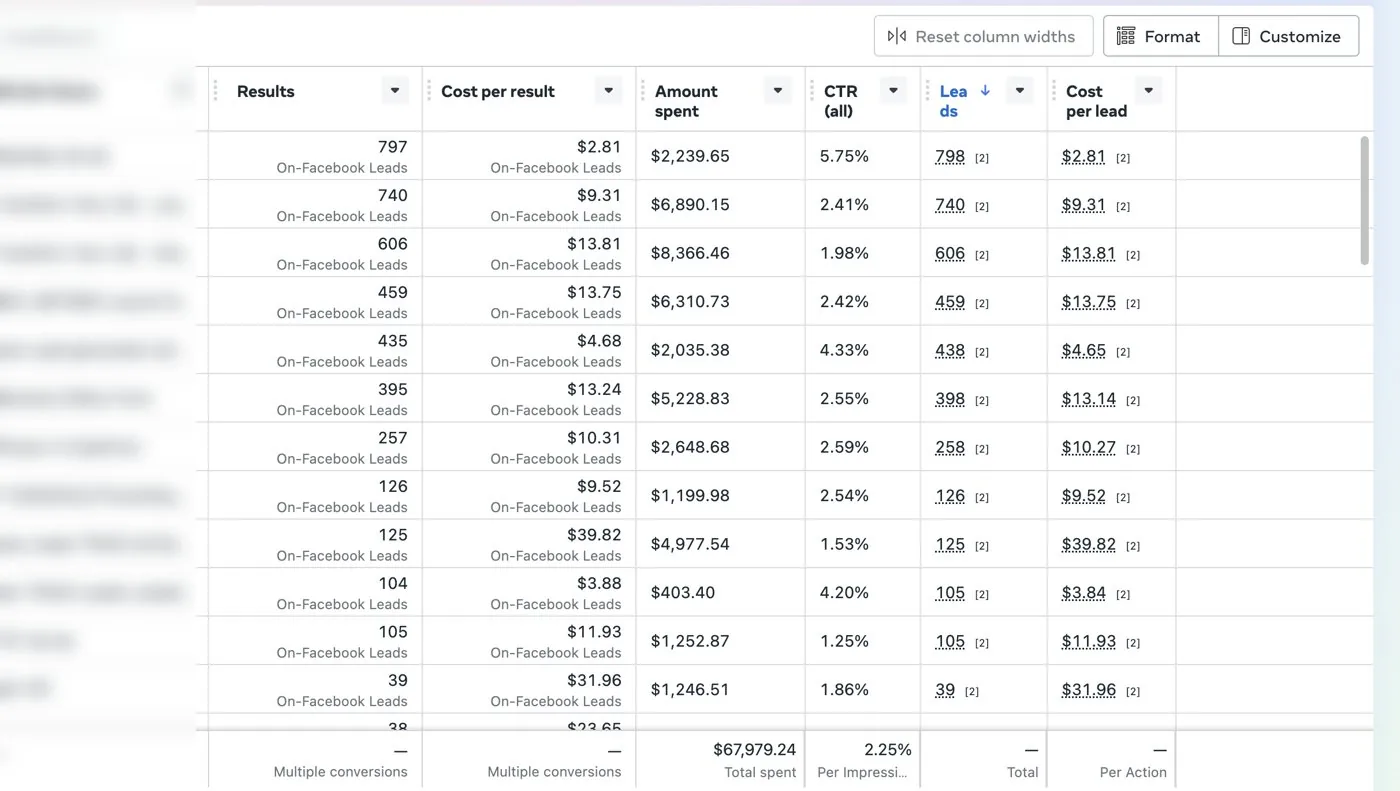Click the $39.82 cost per lead value
The height and width of the screenshot is (791, 1400).
coord(1089,544)
